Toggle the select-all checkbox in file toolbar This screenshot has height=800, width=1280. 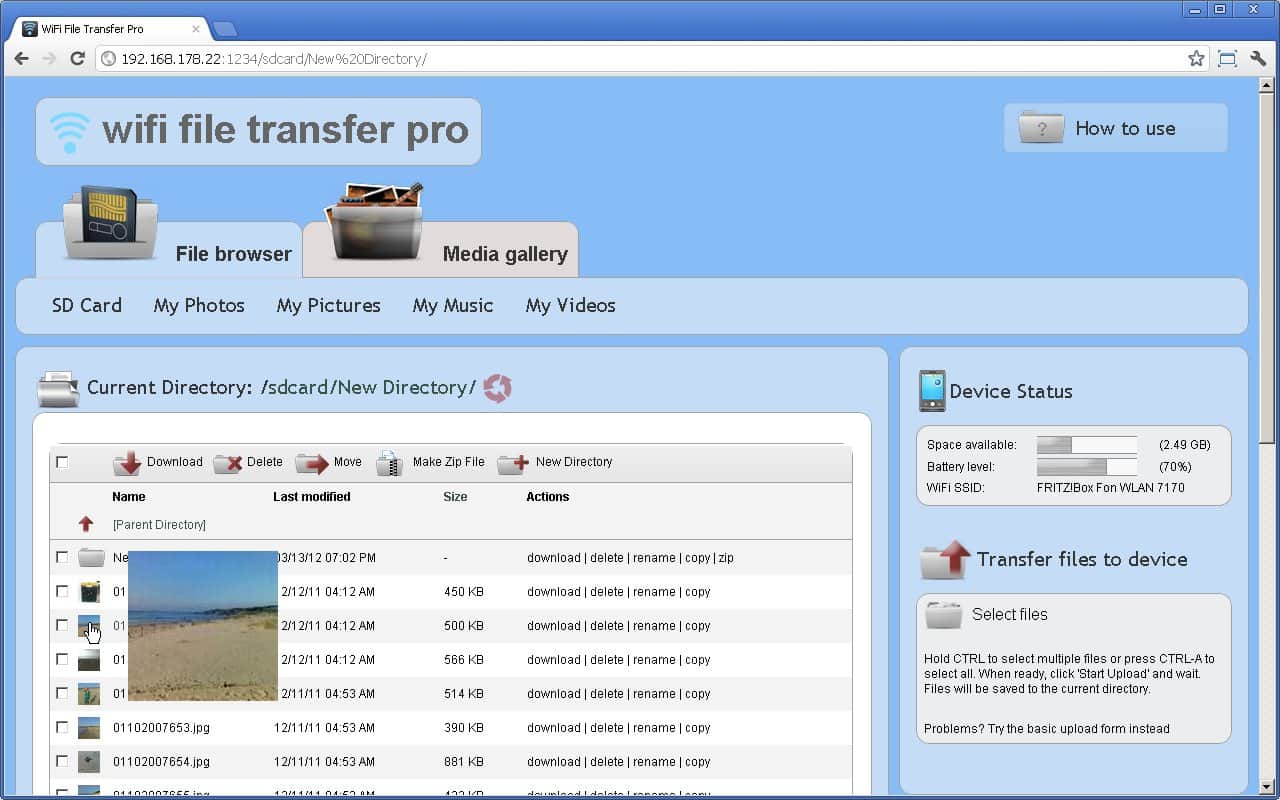[62, 462]
